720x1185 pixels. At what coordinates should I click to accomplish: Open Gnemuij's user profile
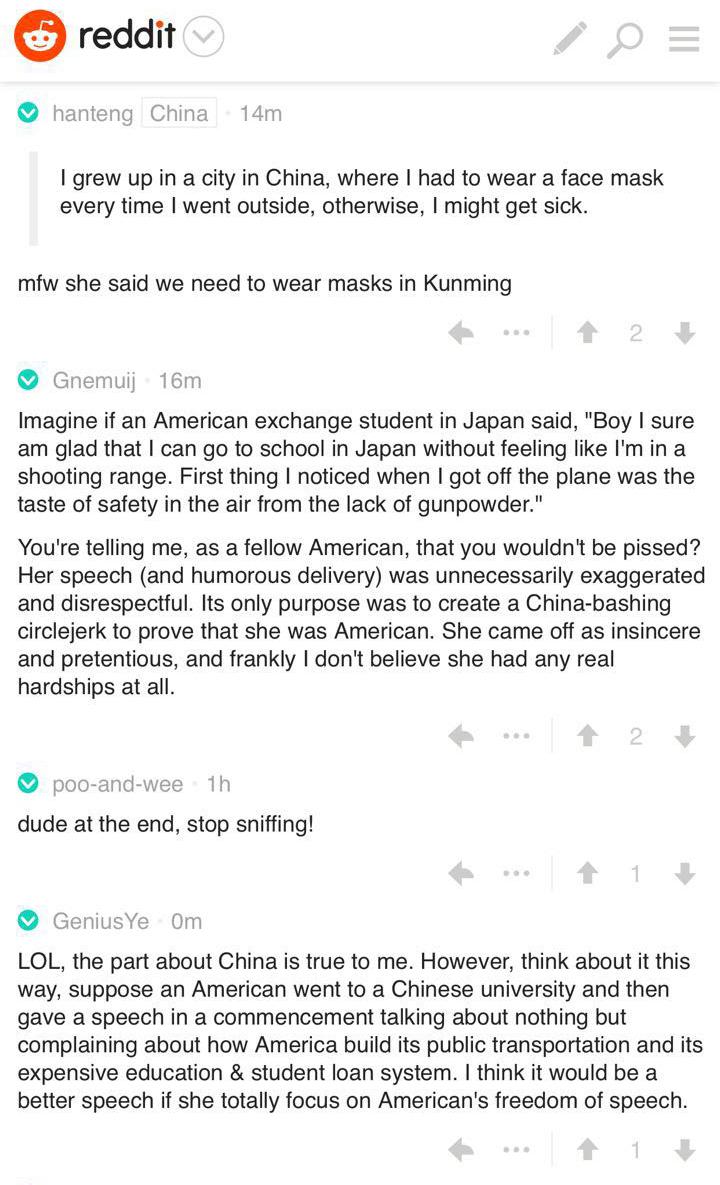(x=94, y=380)
